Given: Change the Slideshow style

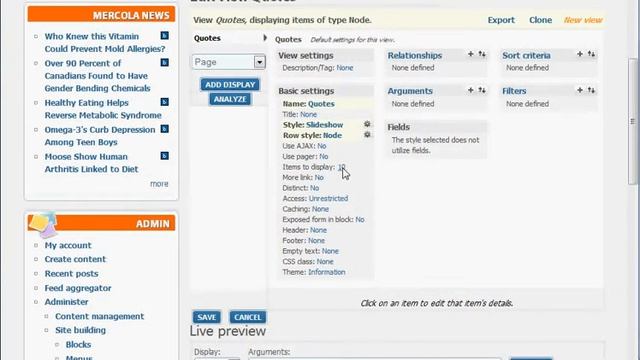Looking at the screenshot, I should click(324, 125).
